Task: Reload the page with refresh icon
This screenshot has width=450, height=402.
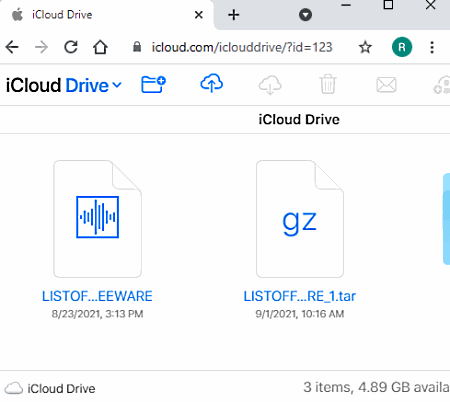Action: pyautogui.click(x=71, y=47)
